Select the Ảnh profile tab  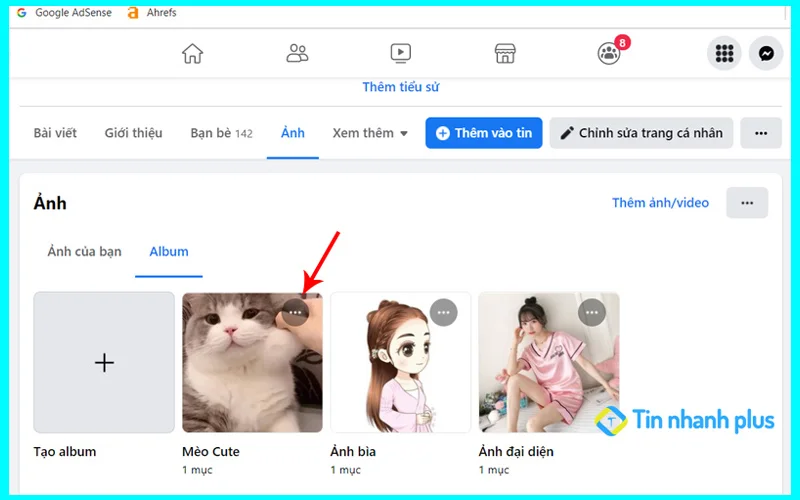tap(293, 133)
